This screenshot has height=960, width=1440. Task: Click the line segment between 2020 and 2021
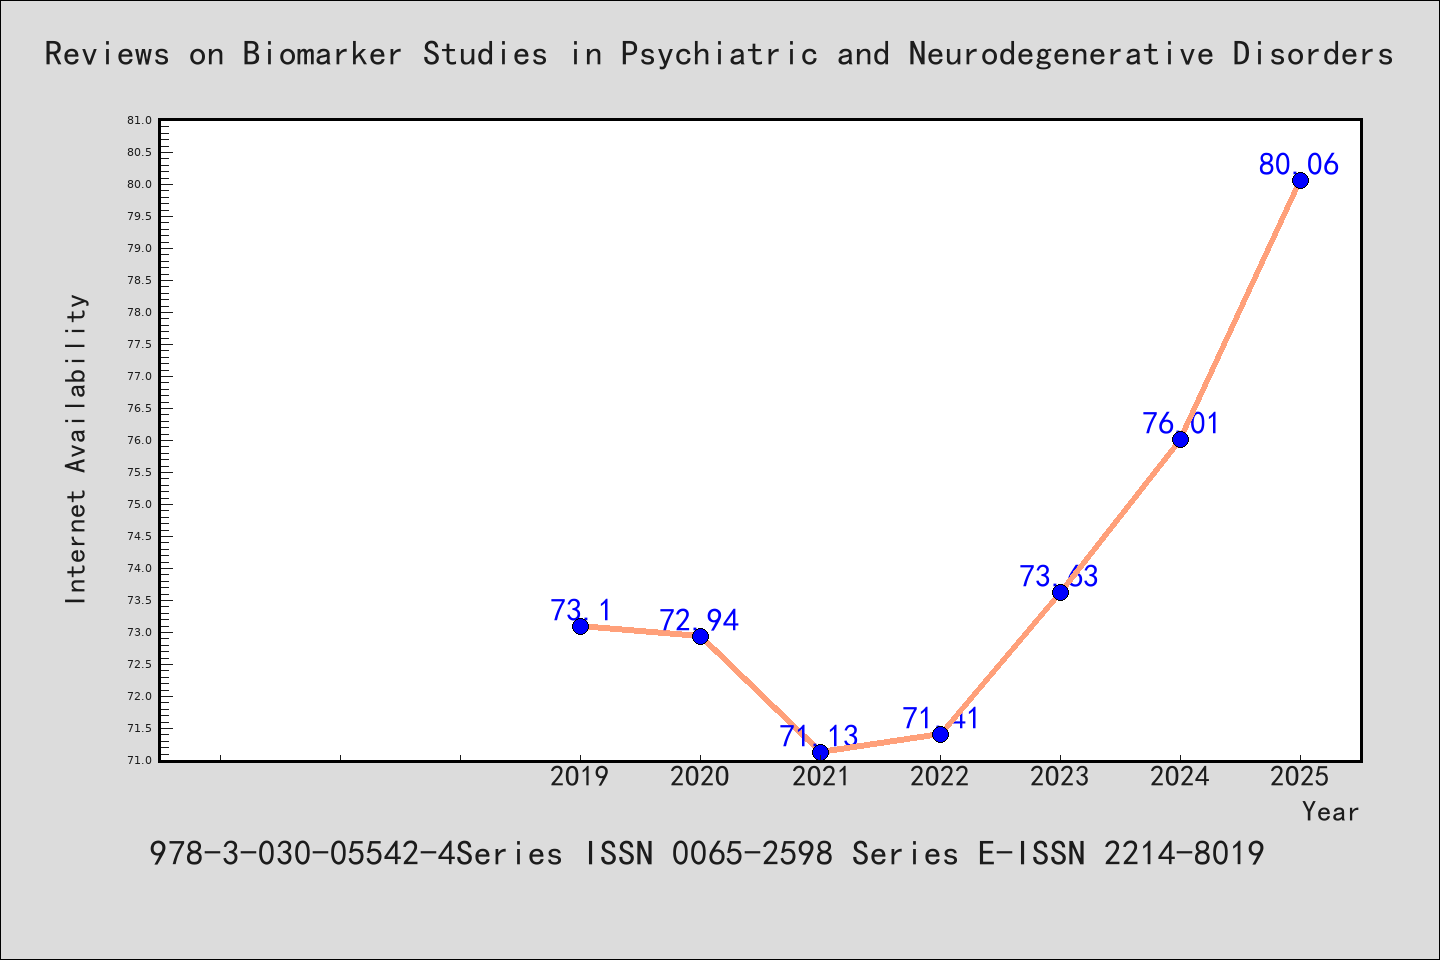click(760, 694)
